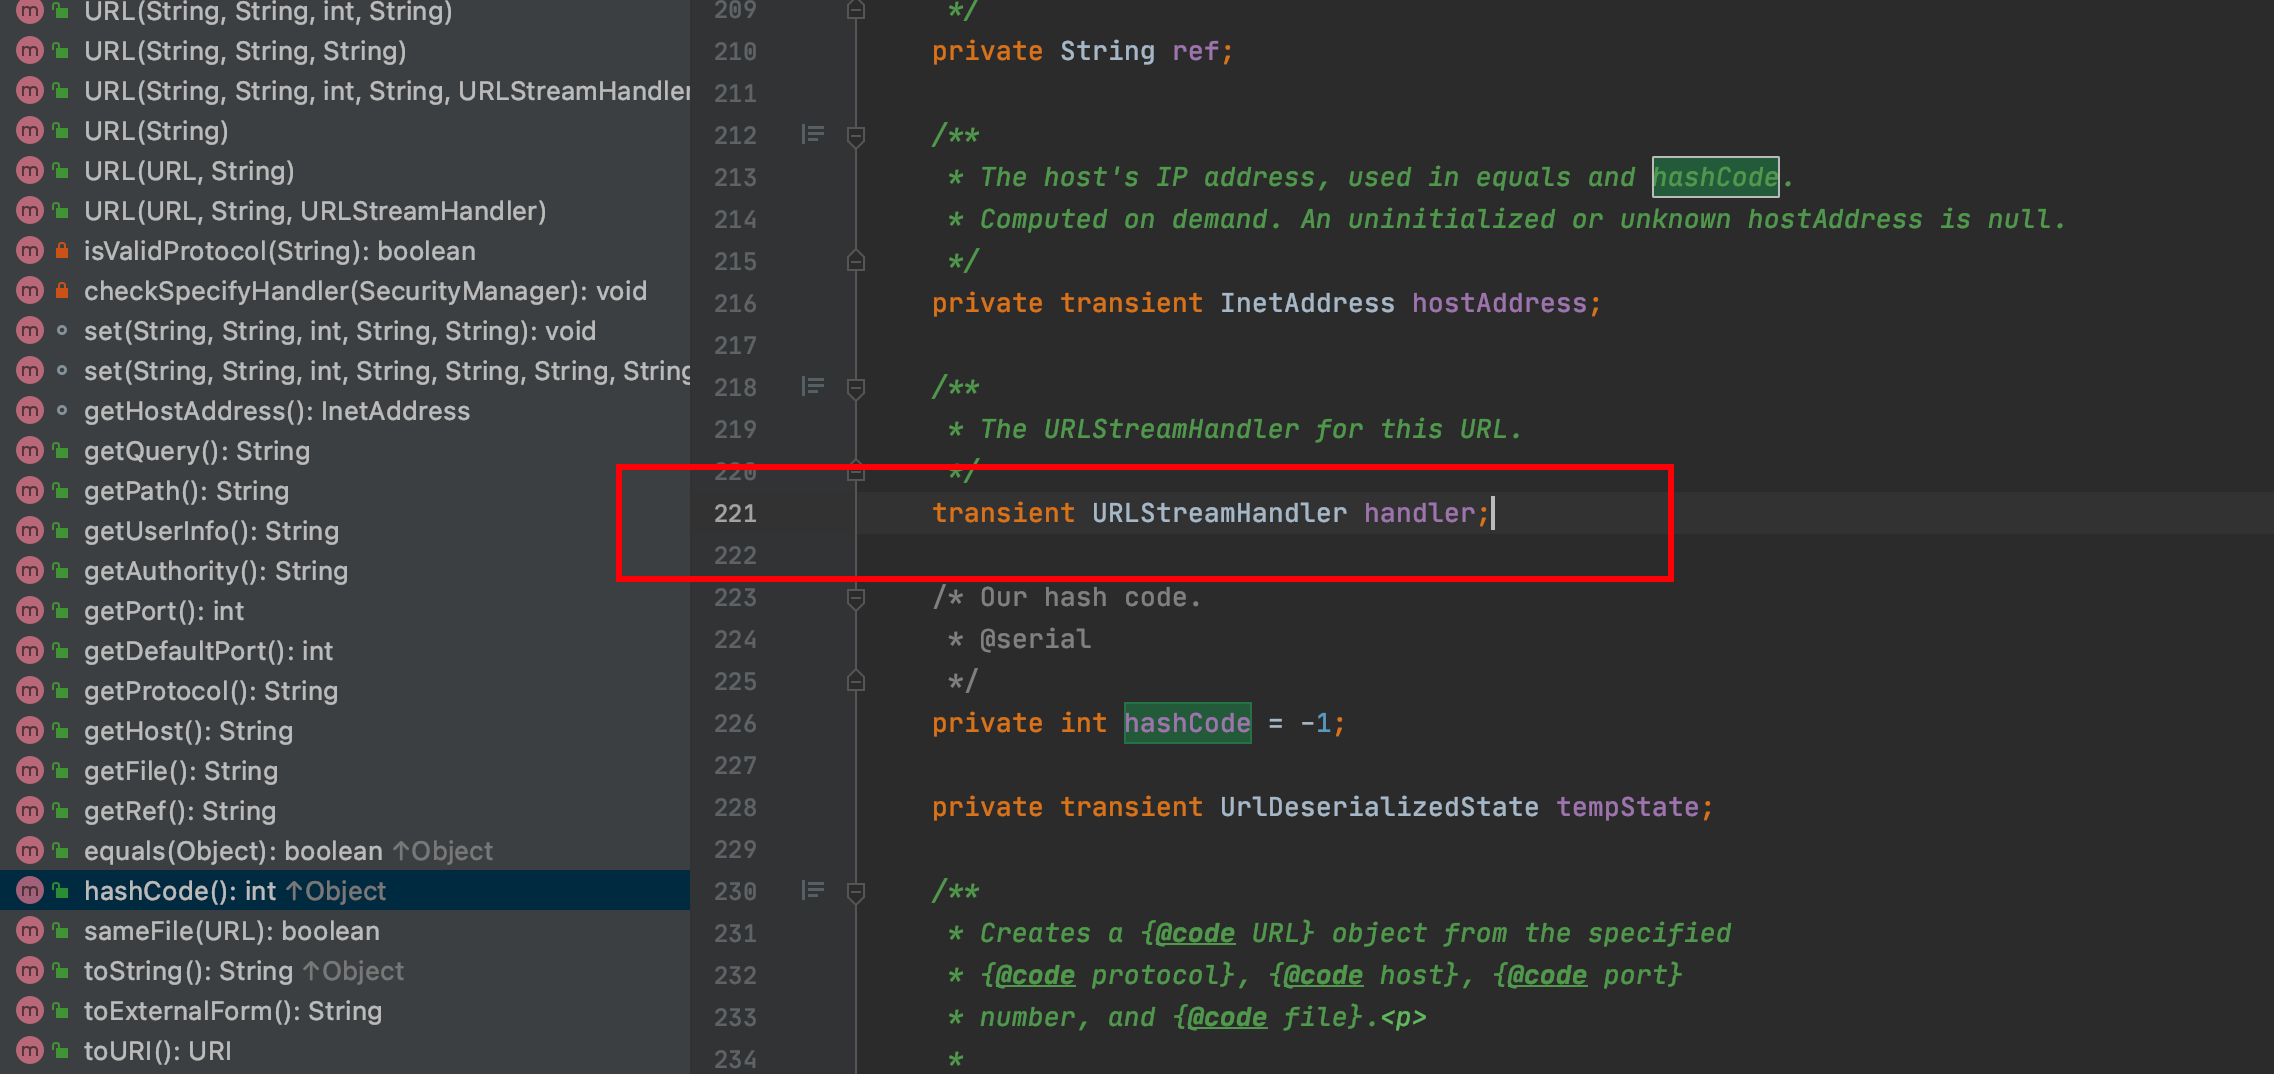
Task: Click private lock icon of isValidProtocol
Action: coord(62,250)
